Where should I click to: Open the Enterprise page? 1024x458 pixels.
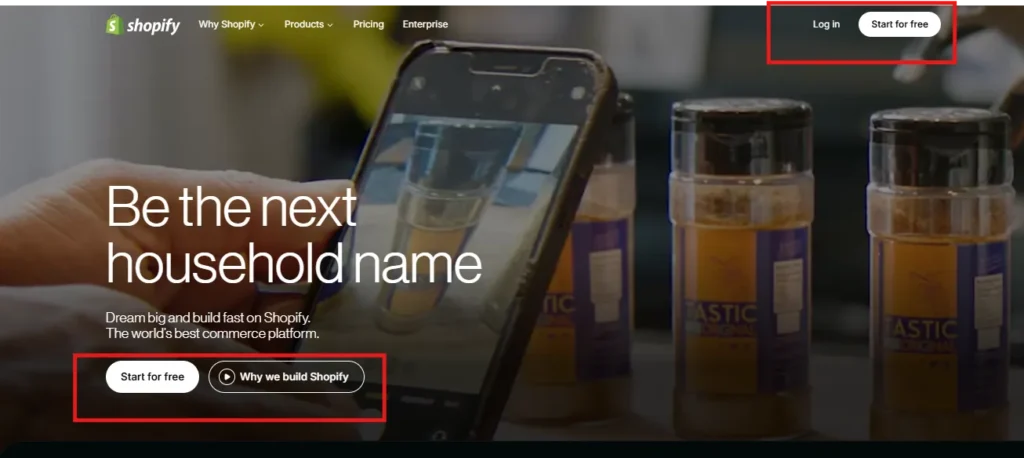pyautogui.click(x=425, y=24)
